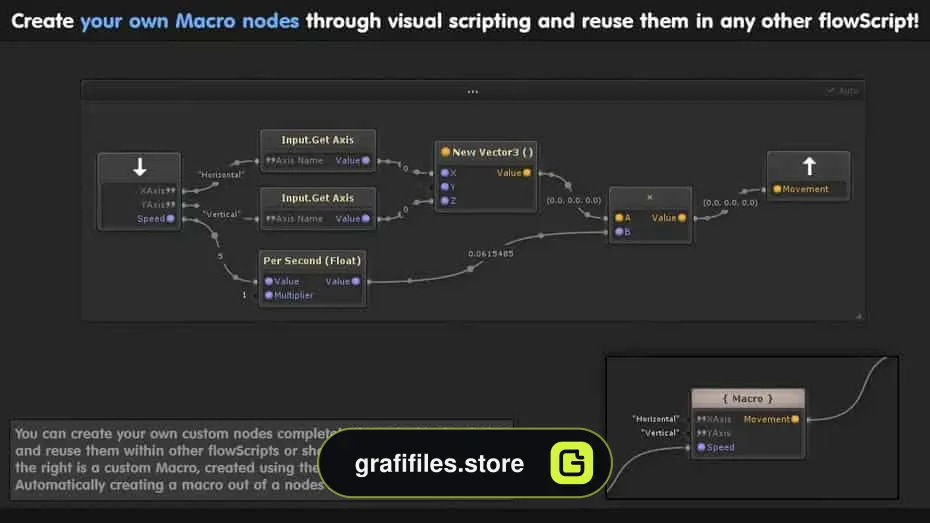Click the XAxis port on the entry node
Image resolution: width=930 pixels, height=523 pixels.
(x=171, y=190)
